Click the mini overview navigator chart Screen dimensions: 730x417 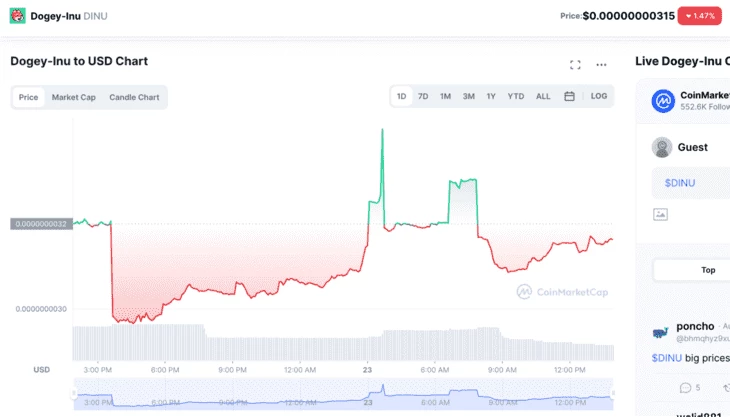coord(343,394)
